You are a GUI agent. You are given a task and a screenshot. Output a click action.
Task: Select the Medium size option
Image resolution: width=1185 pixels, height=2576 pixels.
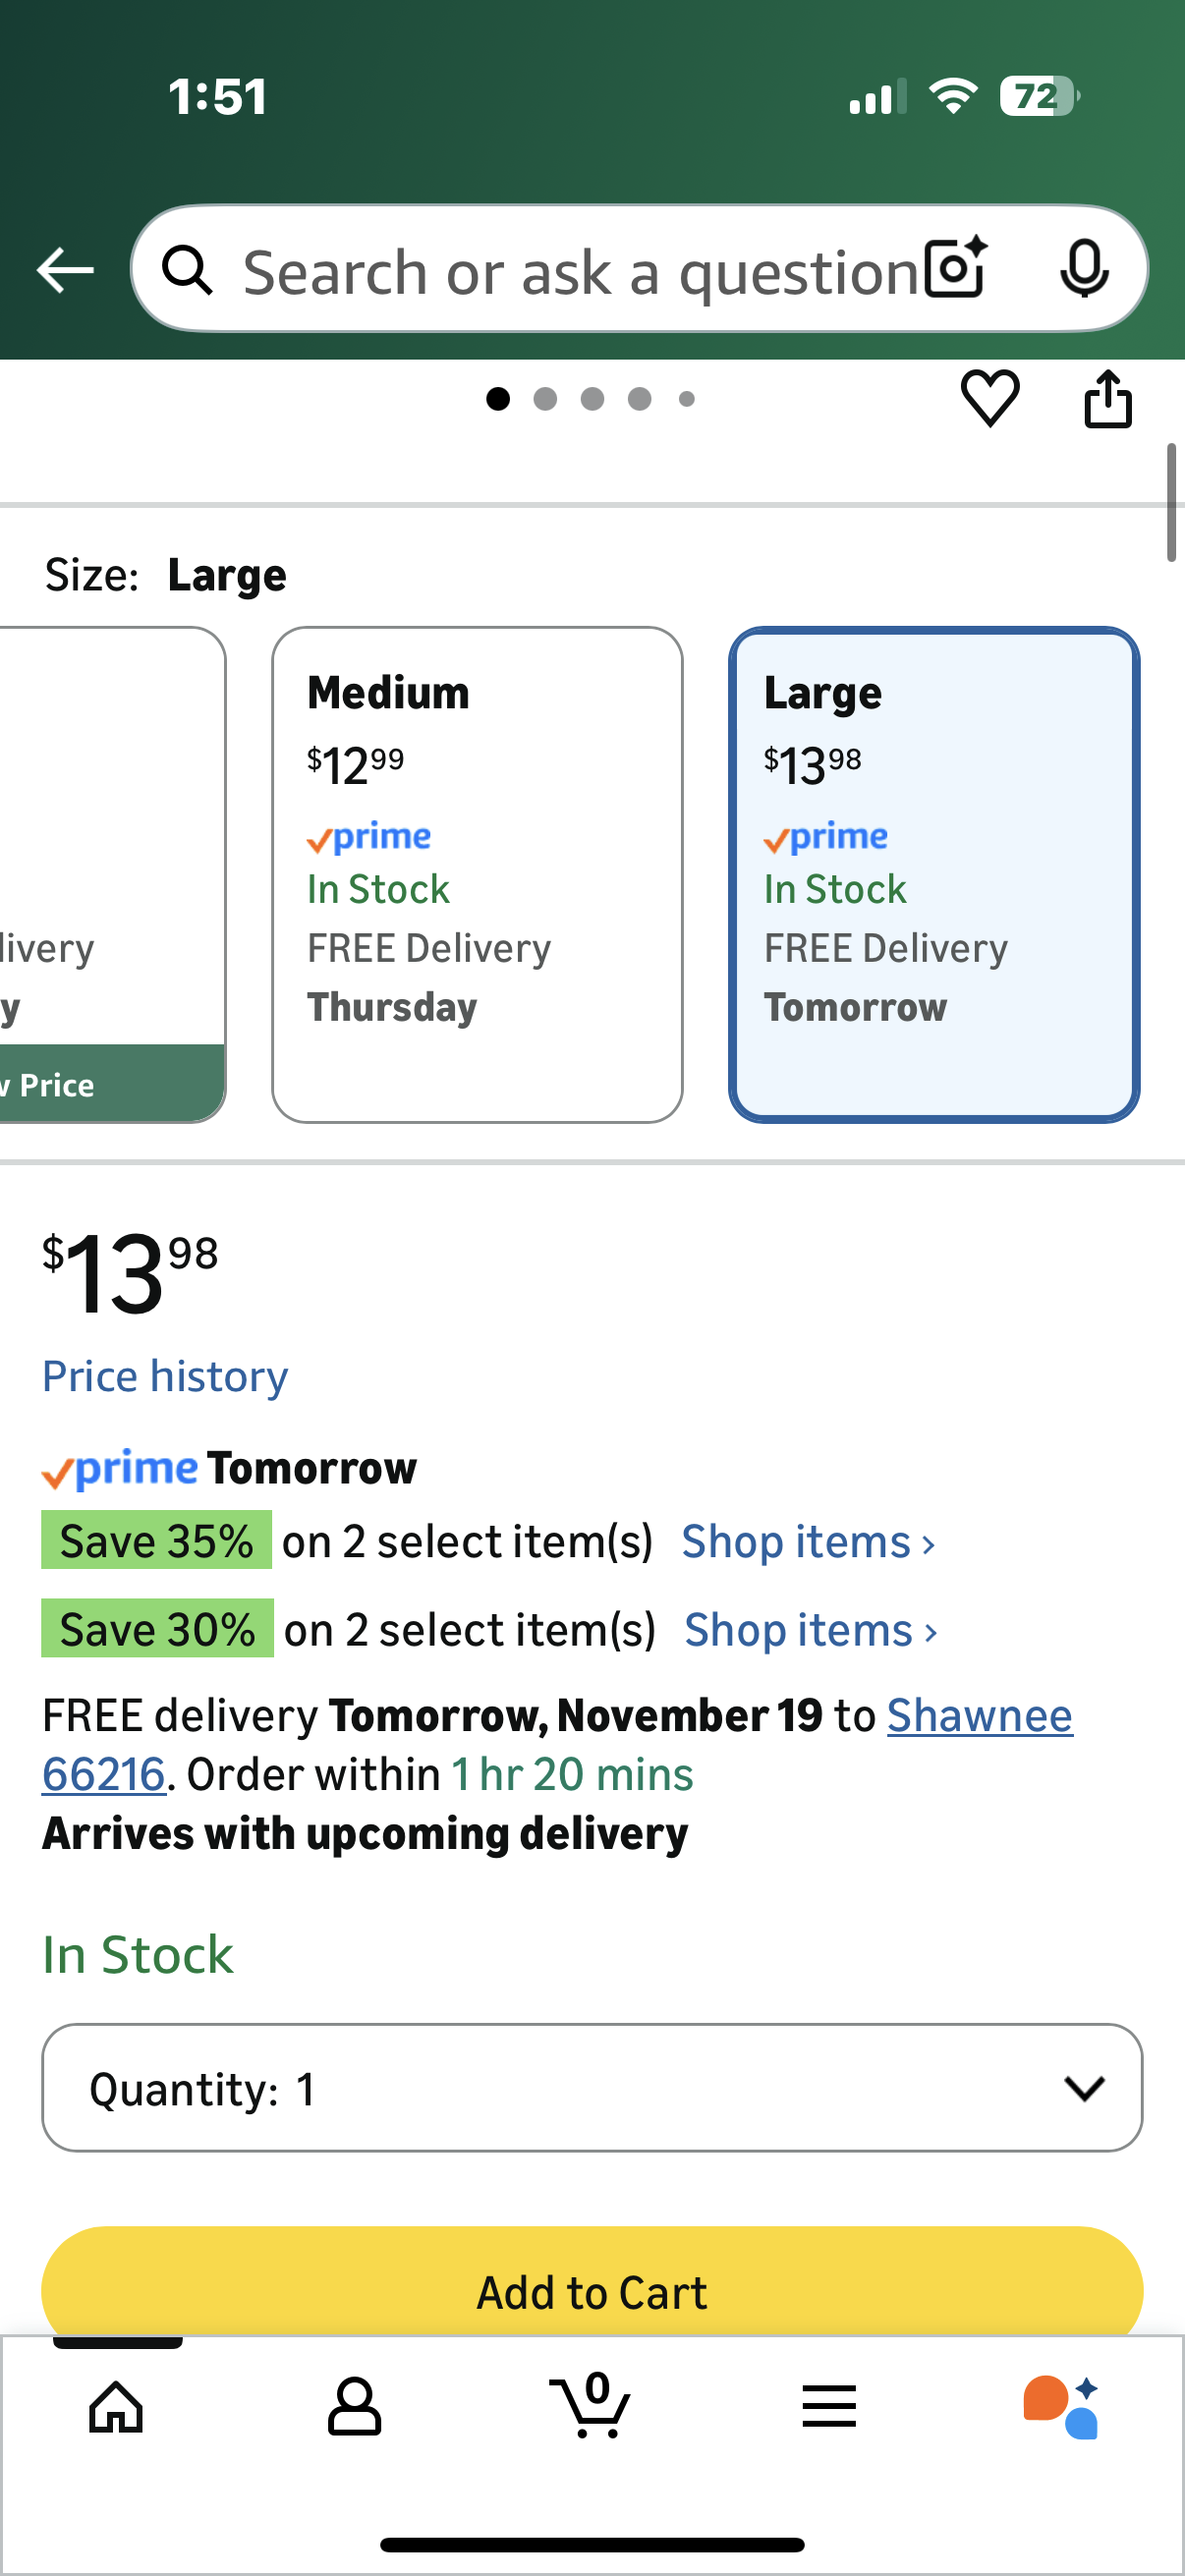pyautogui.click(x=477, y=874)
